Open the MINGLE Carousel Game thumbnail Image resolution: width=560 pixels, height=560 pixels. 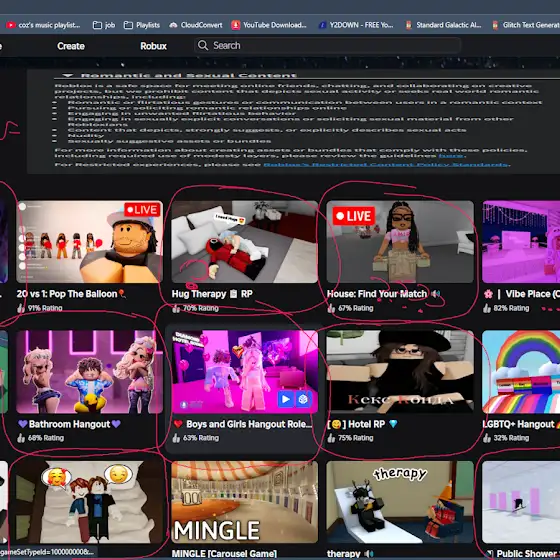tap(244, 502)
